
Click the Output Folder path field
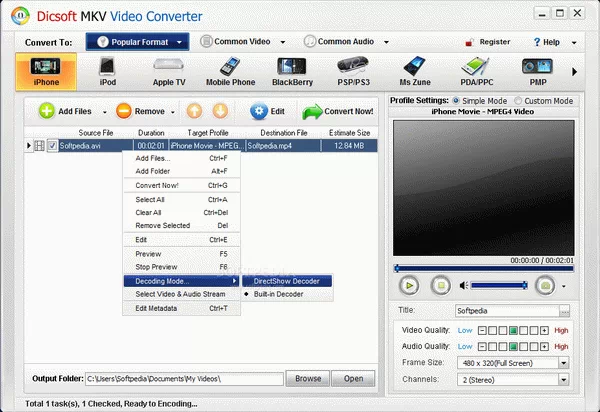click(x=184, y=379)
